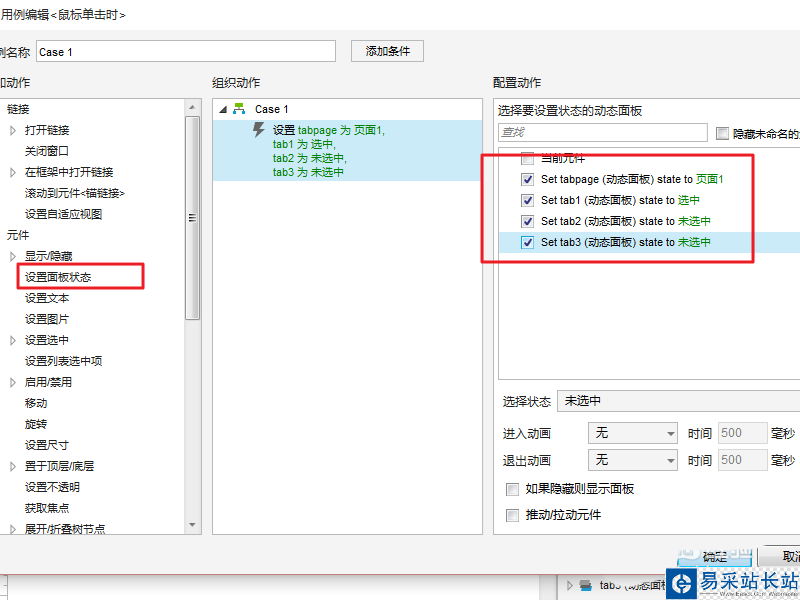Click the left action list scroll-down arrow

tap(192, 525)
